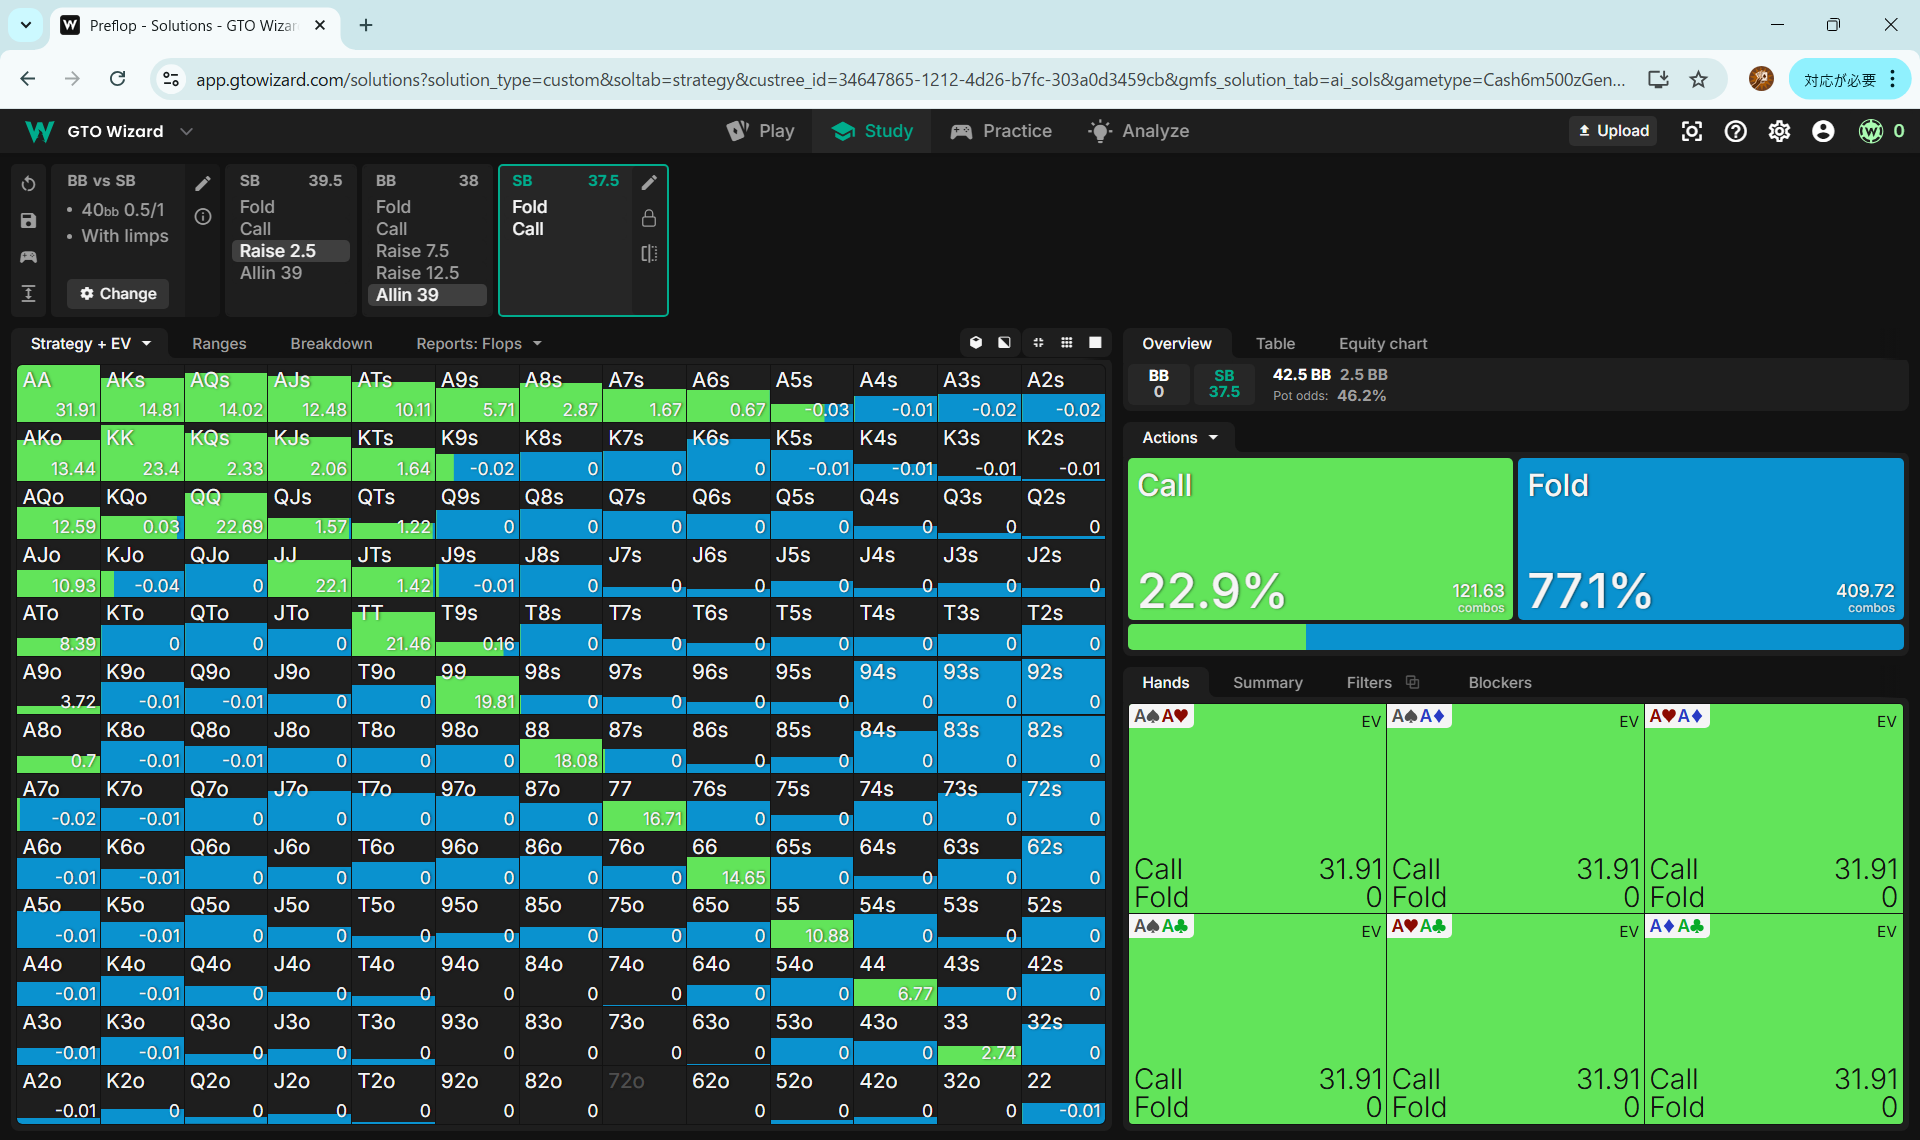Open the Actions dropdown in overview panel

pos(1180,437)
